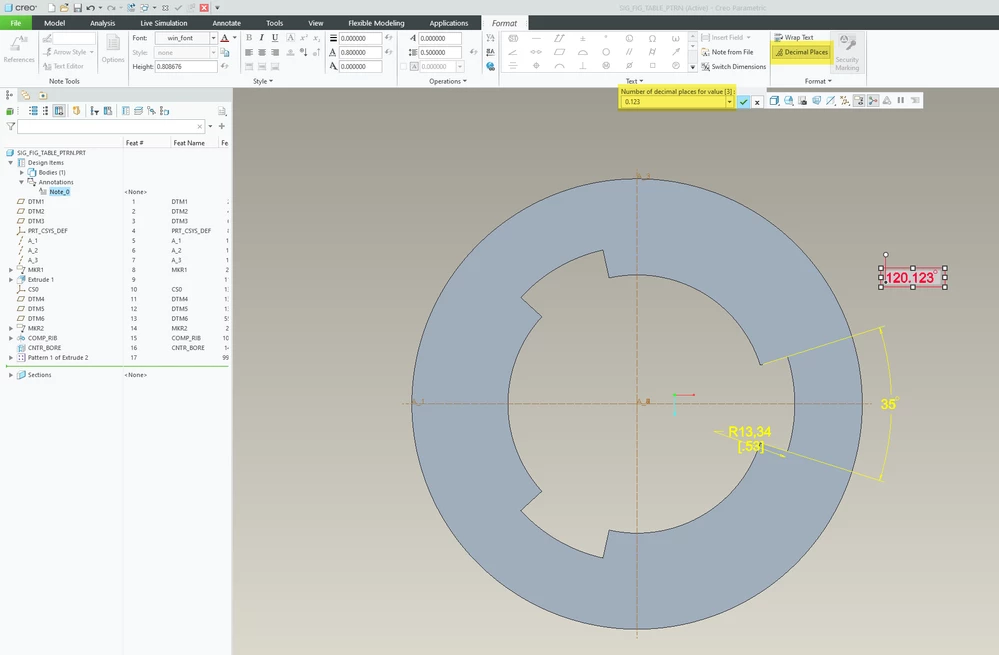Apply Underline text style
999x655 pixels.
point(275,38)
